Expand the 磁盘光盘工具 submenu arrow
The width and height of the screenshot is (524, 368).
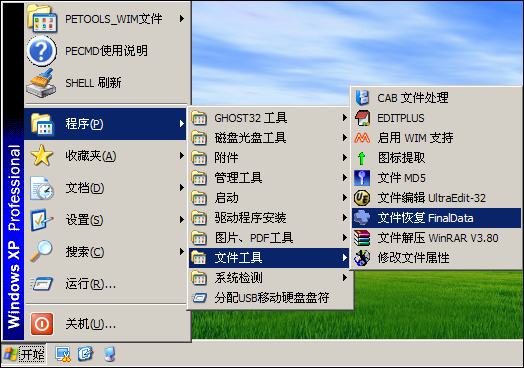(x=345, y=138)
